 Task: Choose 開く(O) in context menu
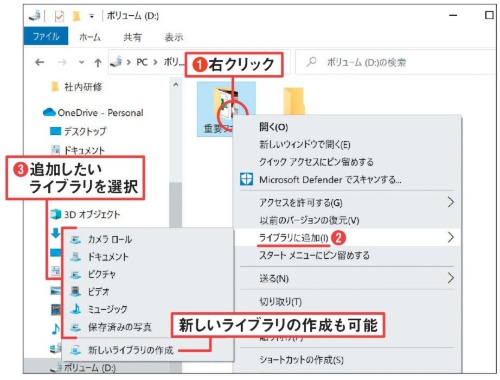coord(274,127)
